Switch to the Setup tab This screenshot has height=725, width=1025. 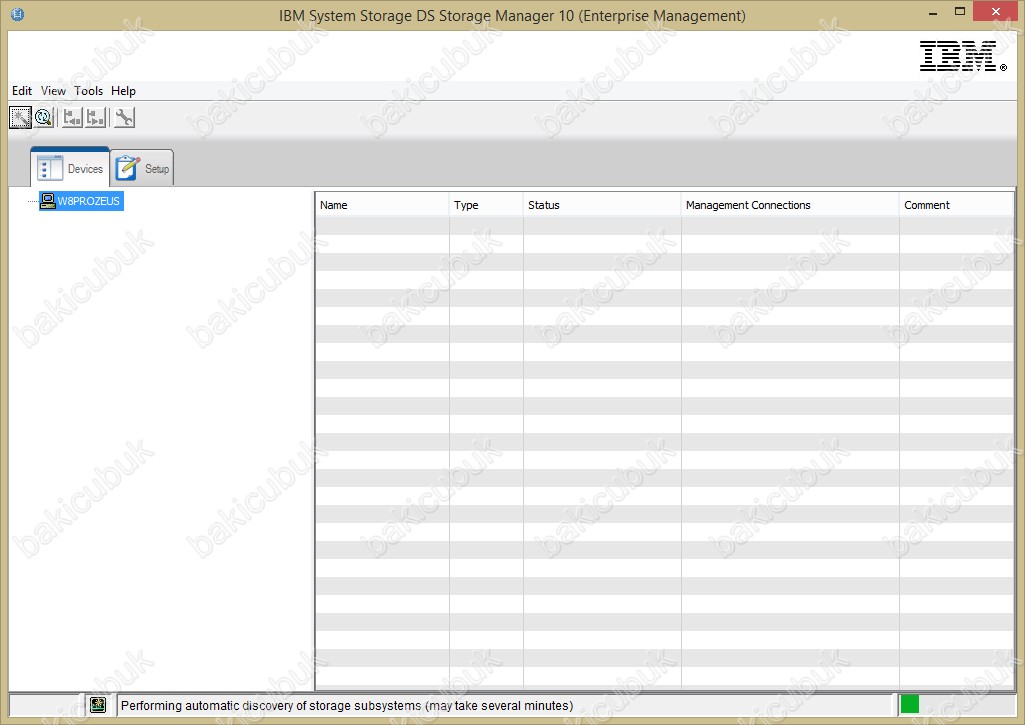[143, 168]
